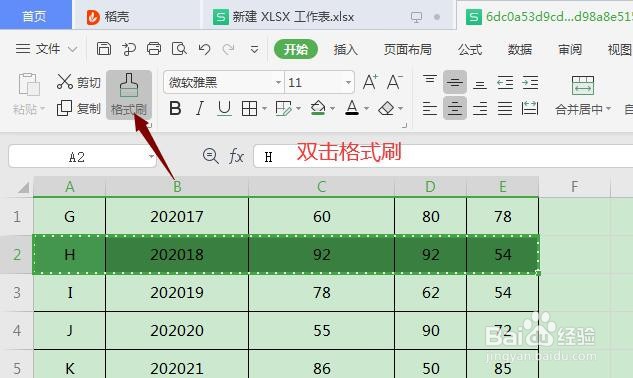Viewport: 633px width, 378px height.
Task: Toggle Bold formatting
Action: click(x=175, y=109)
